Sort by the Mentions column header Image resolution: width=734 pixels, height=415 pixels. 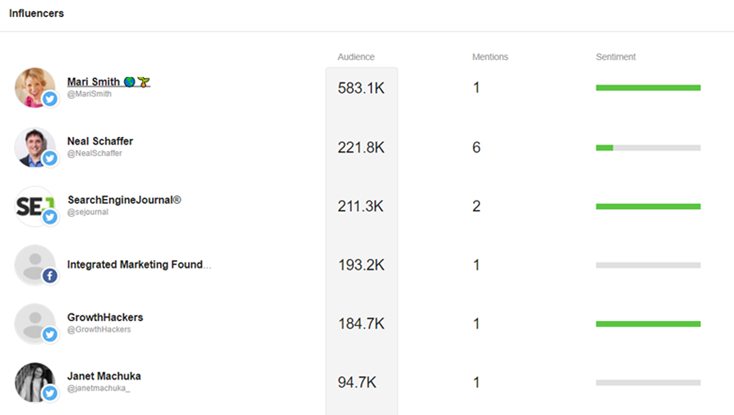(x=490, y=57)
